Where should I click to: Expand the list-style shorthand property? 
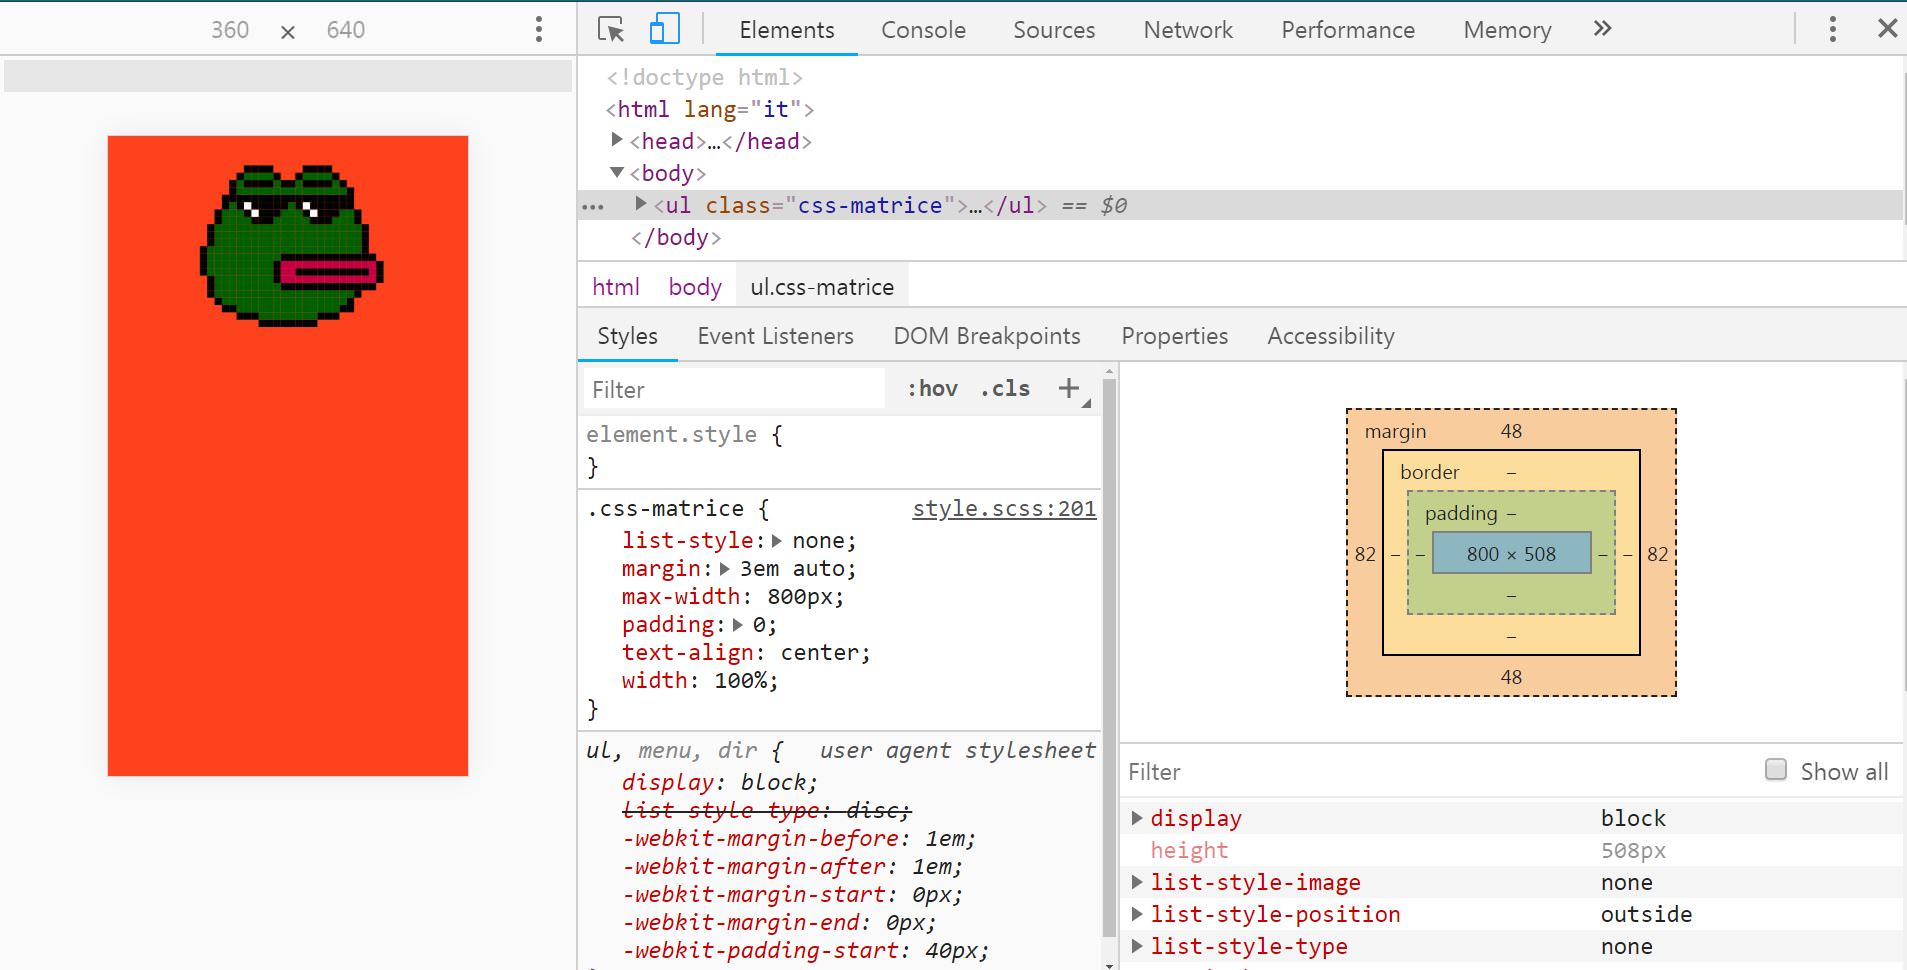[x=776, y=540]
